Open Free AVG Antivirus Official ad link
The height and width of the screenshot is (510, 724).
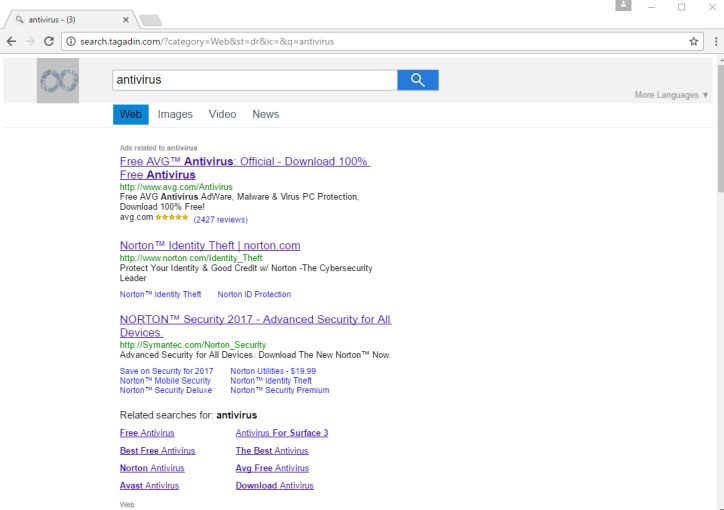[x=245, y=168]
